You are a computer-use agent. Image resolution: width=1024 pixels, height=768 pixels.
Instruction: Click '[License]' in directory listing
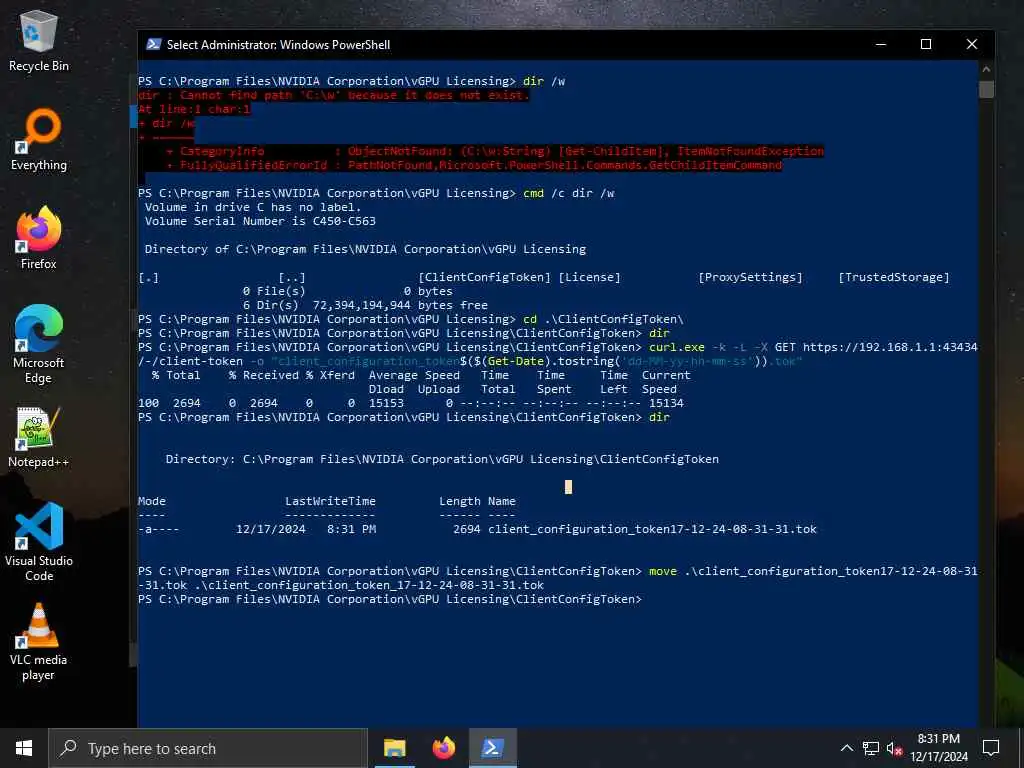(x=590, y=277)
